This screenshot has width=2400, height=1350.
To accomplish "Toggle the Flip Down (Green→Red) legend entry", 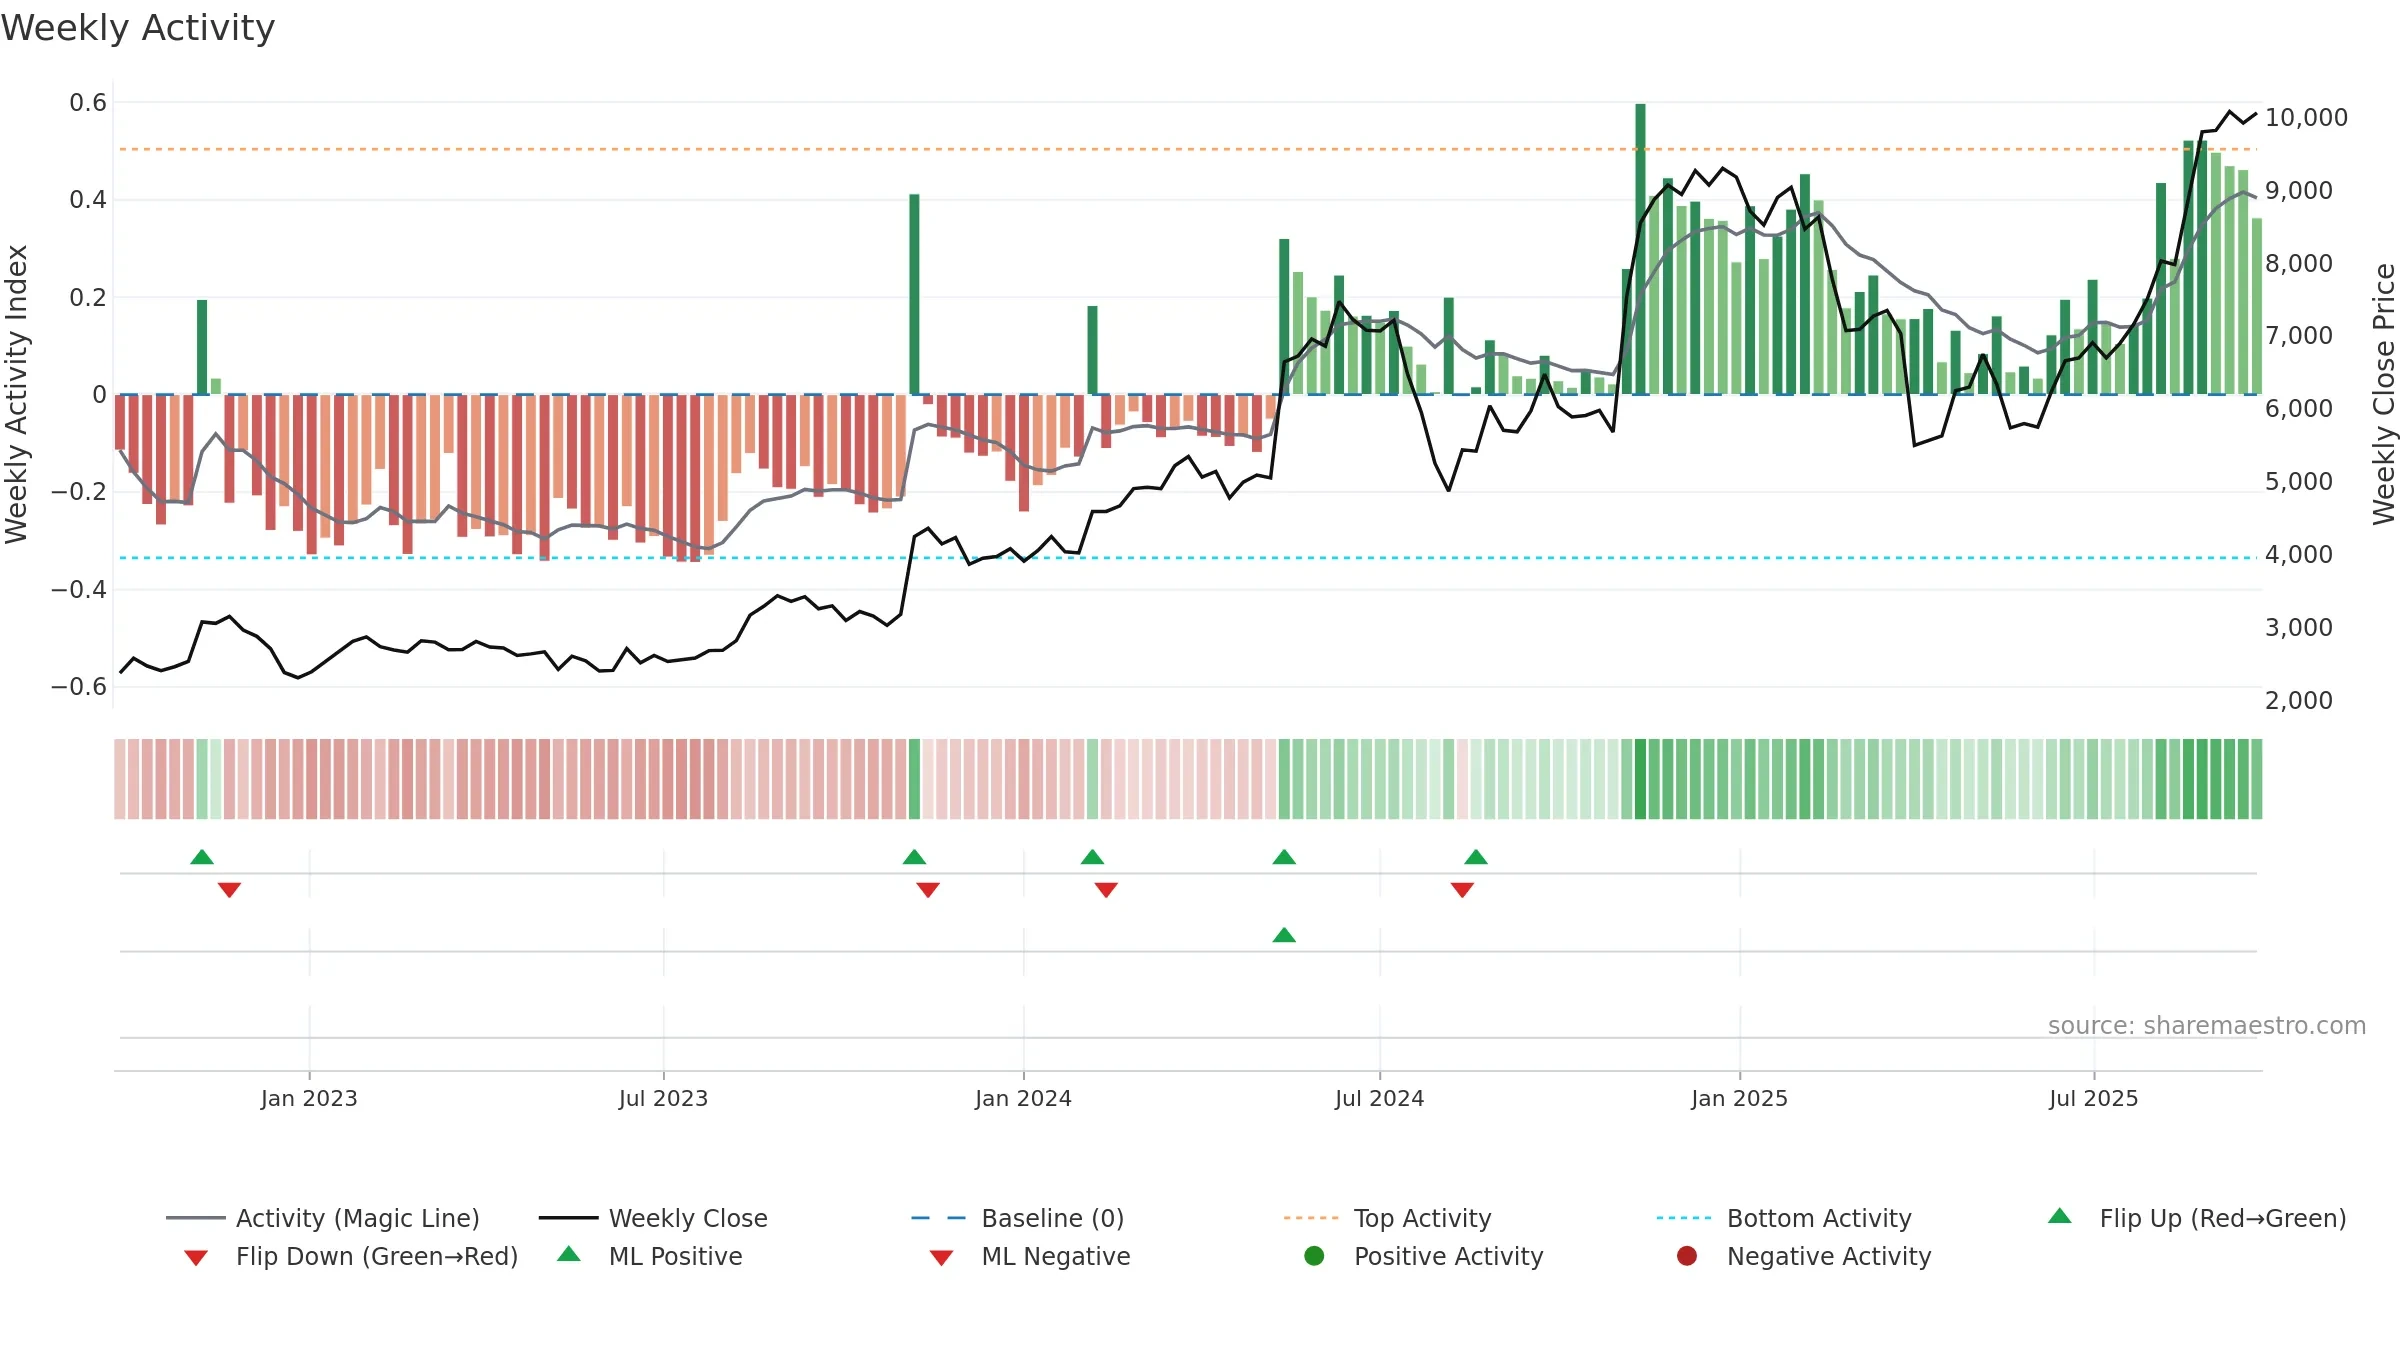I will click(350, 1256).
